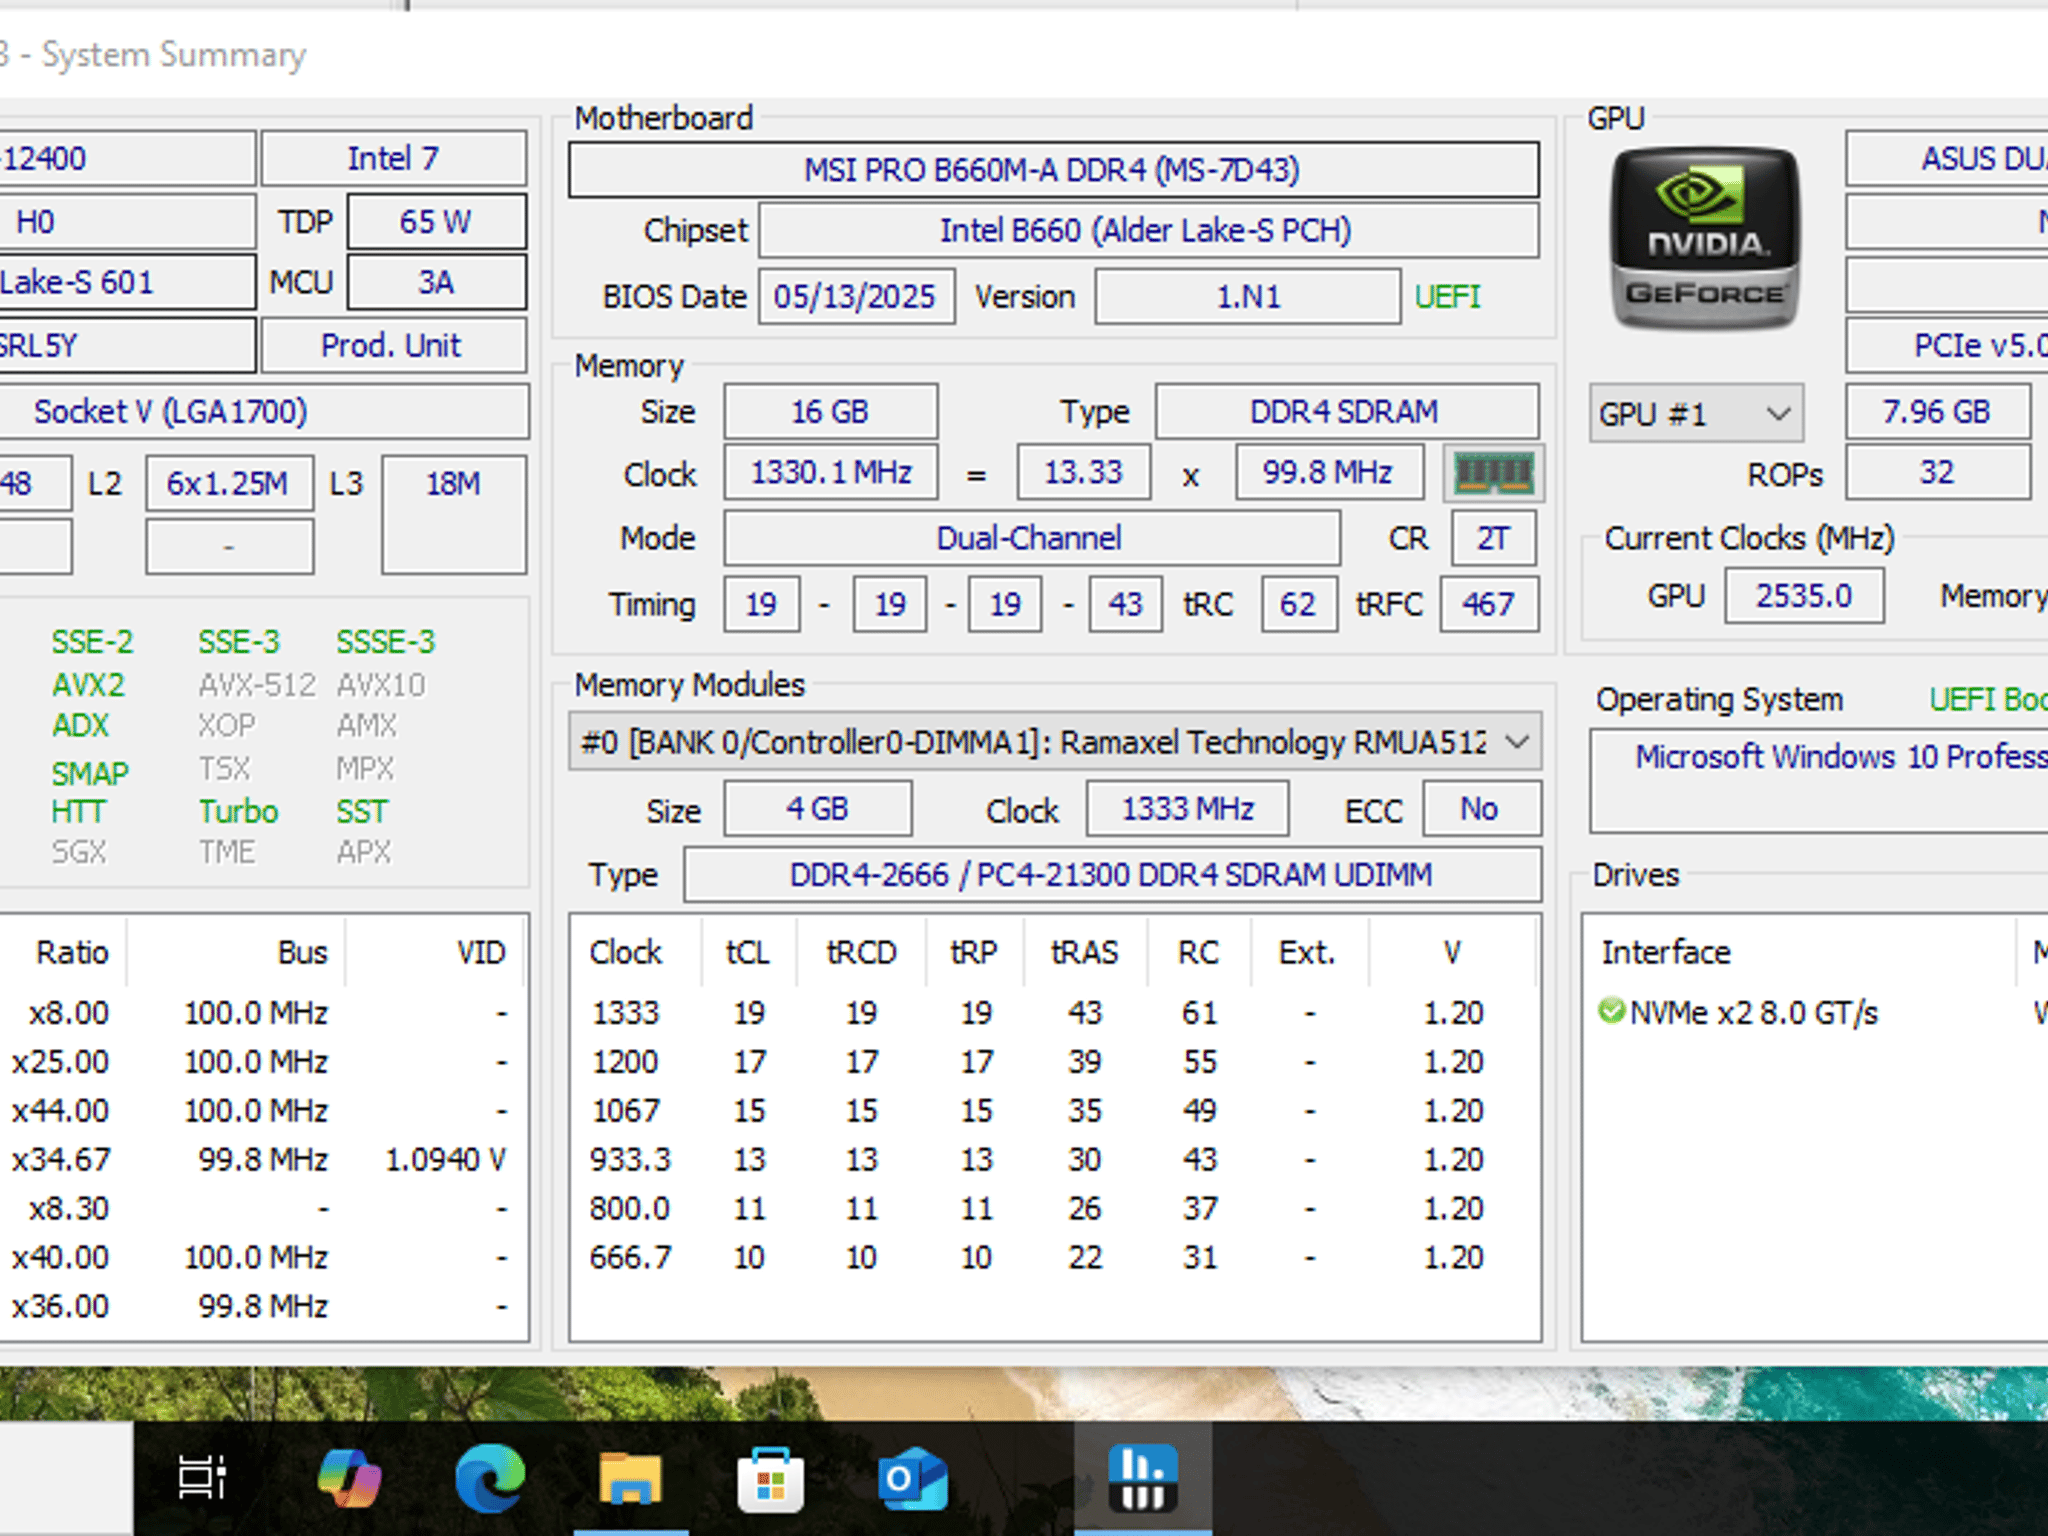Open Microsoft Store from the taskbar
Image resolution: width=2048 pixels, height=1536 pixels.
coord(770,1479)
